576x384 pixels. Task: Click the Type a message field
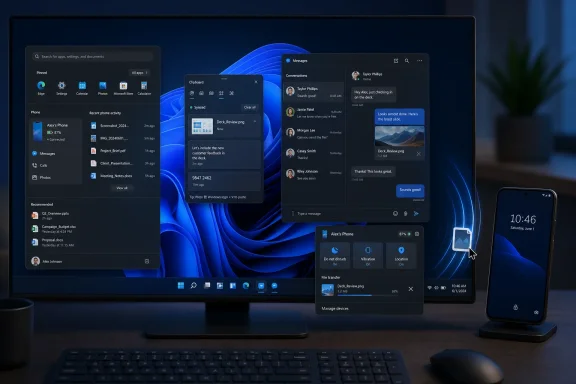pos(340,213)
